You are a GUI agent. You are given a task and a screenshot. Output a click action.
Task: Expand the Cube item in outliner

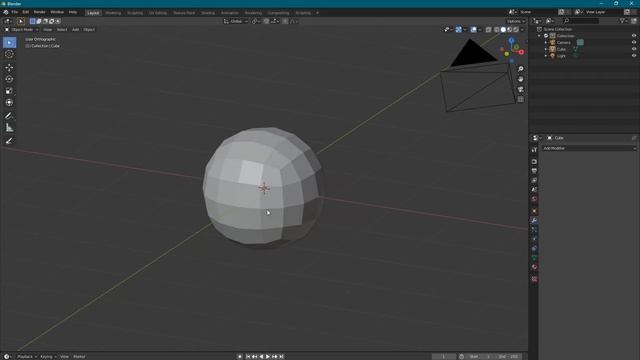[546, 49]
